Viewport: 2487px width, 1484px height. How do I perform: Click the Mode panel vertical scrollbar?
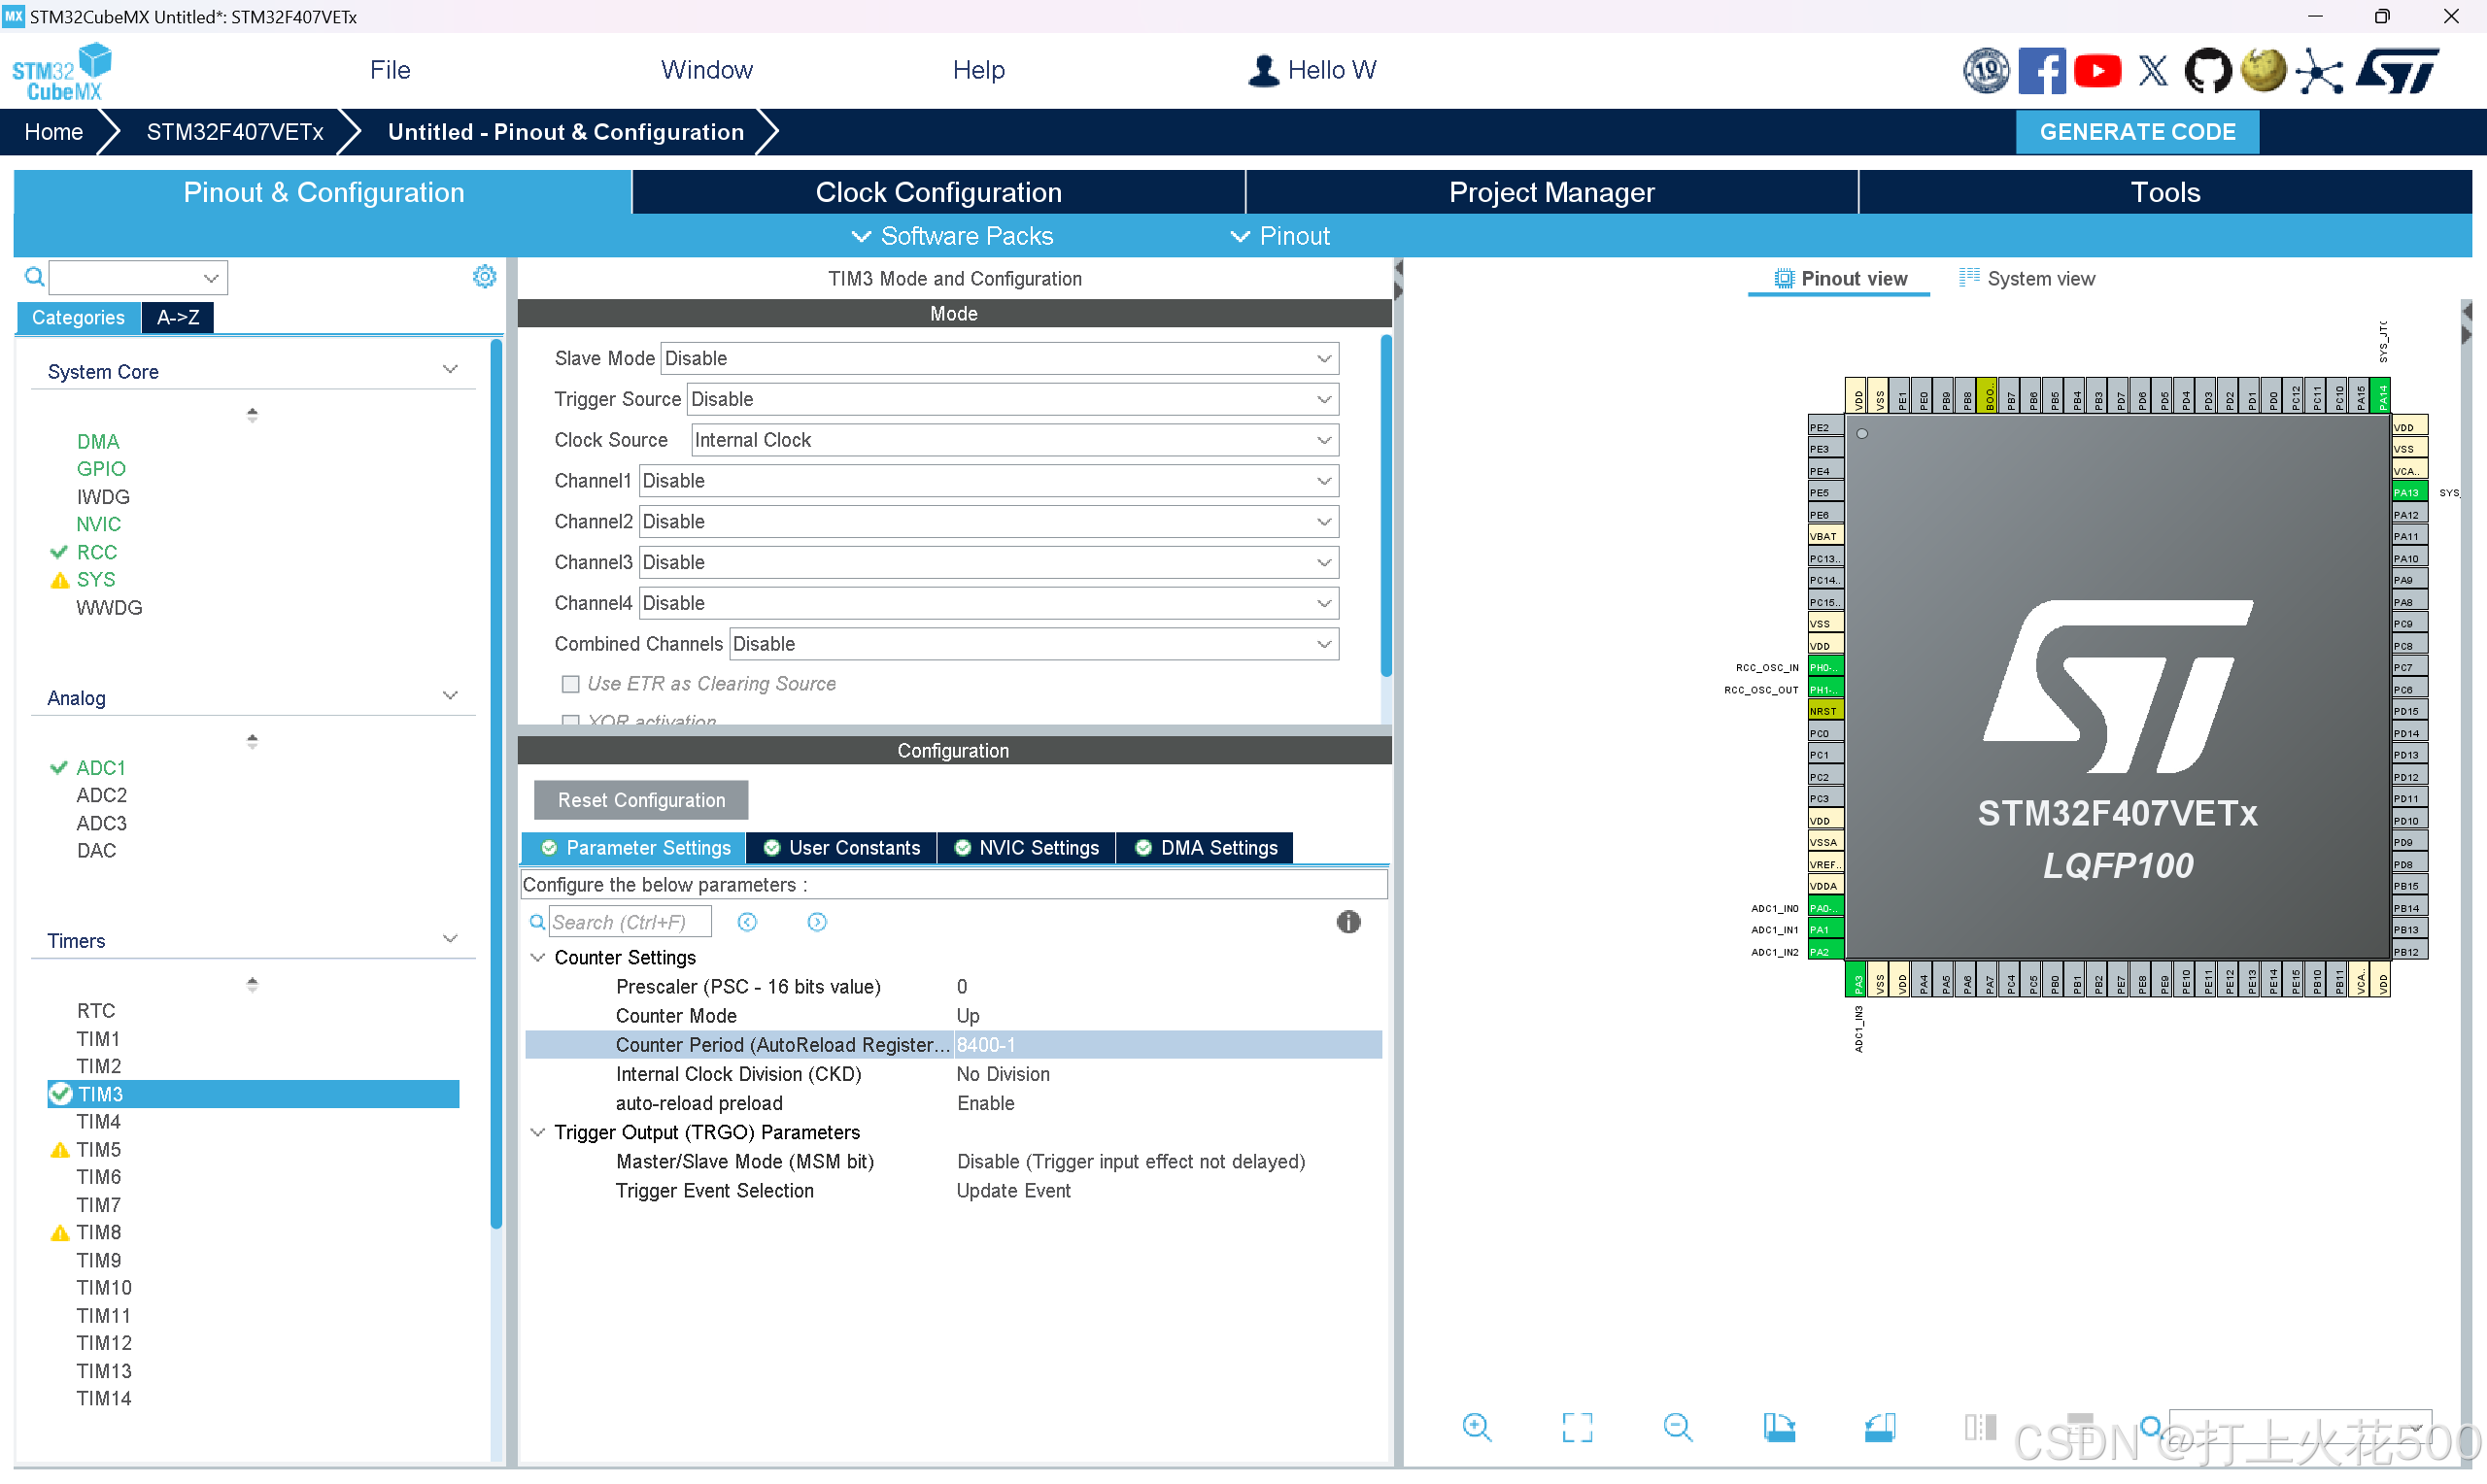1385,505
